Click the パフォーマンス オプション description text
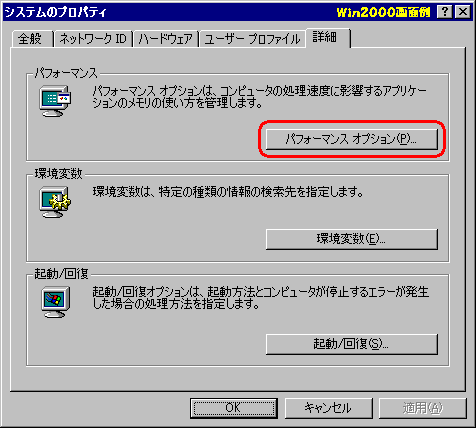476x428 pixels. [259, 97]
